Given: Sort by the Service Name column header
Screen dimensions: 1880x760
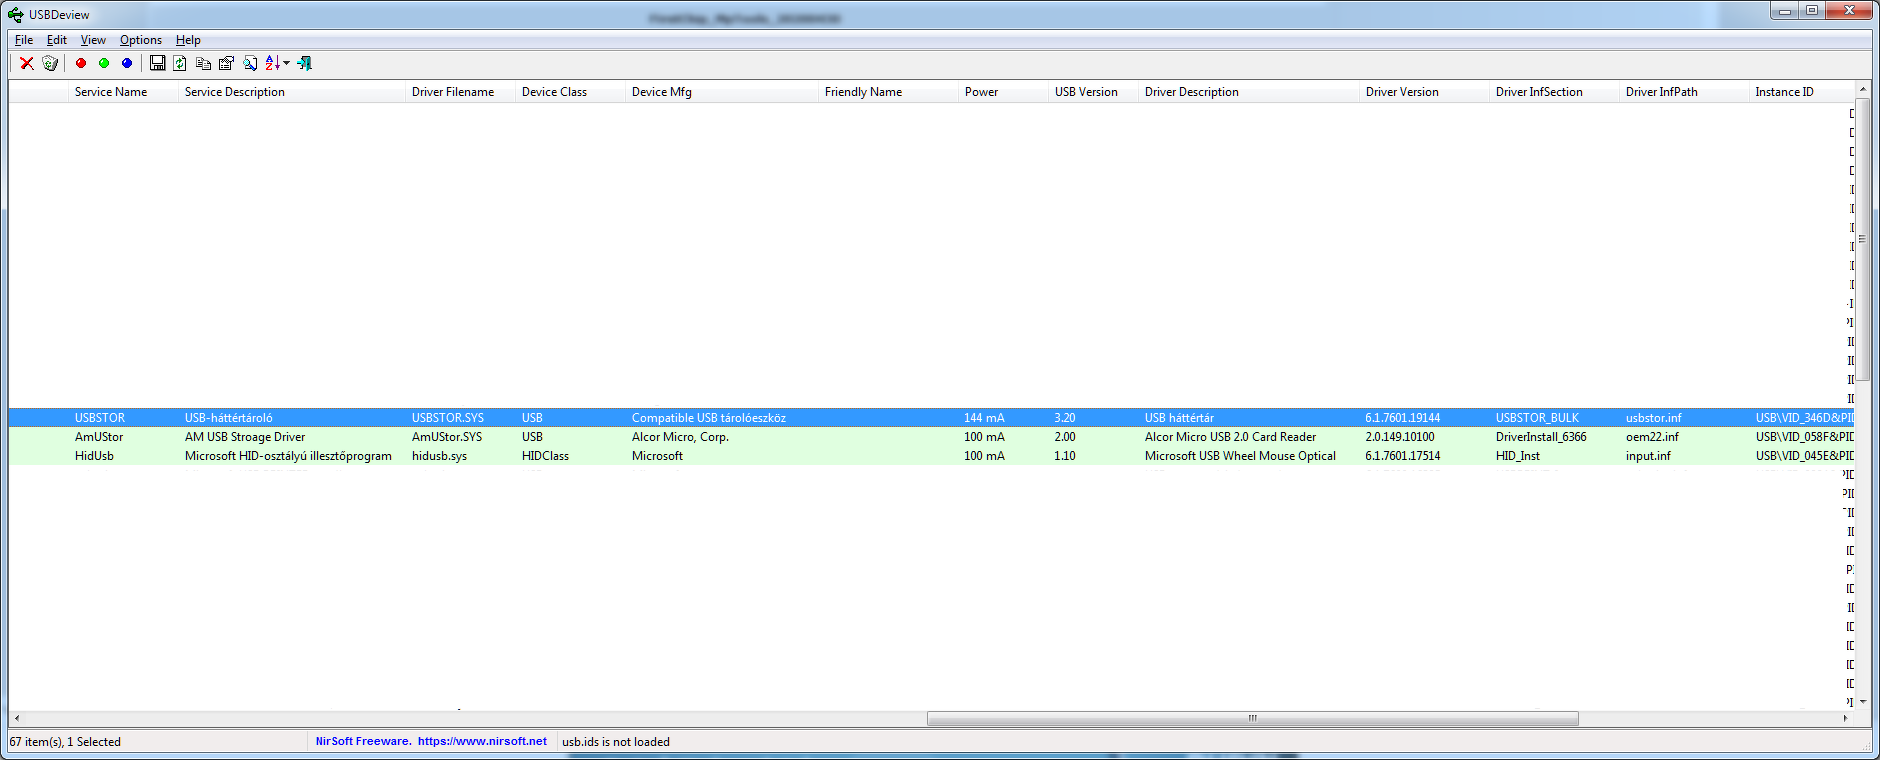Looking at the screenshot, I should pos(124,92).
